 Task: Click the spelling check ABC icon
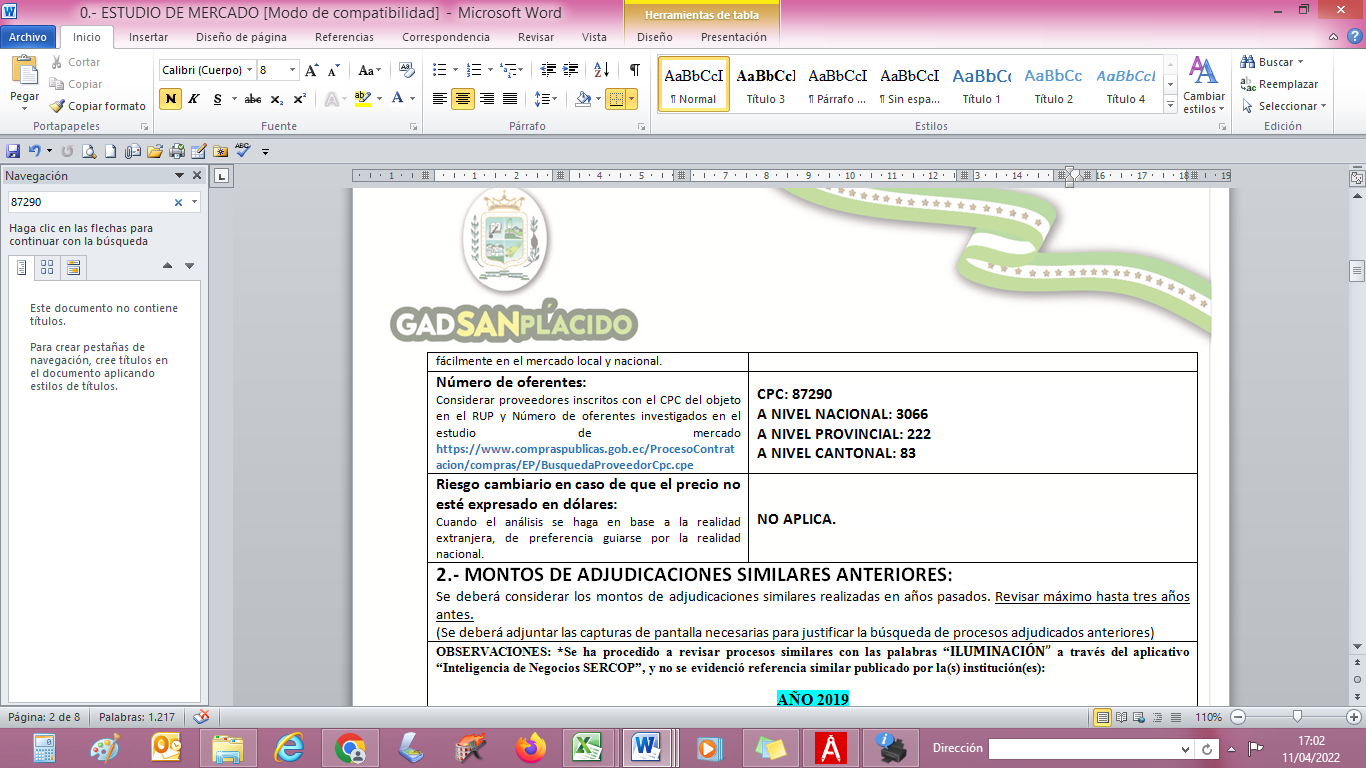pos(242,151)
